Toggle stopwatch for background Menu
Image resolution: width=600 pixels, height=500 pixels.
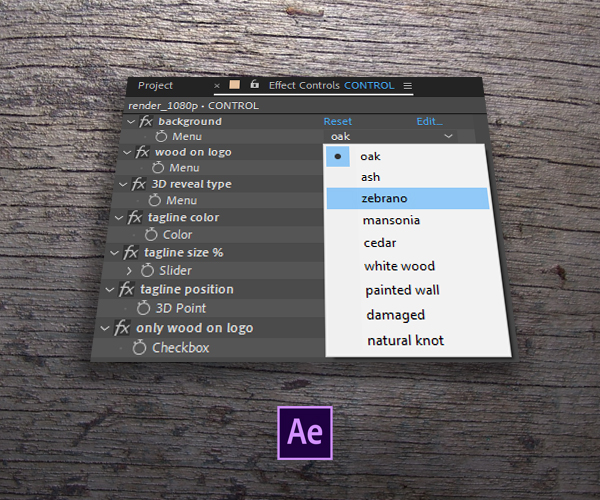[161, 136]
